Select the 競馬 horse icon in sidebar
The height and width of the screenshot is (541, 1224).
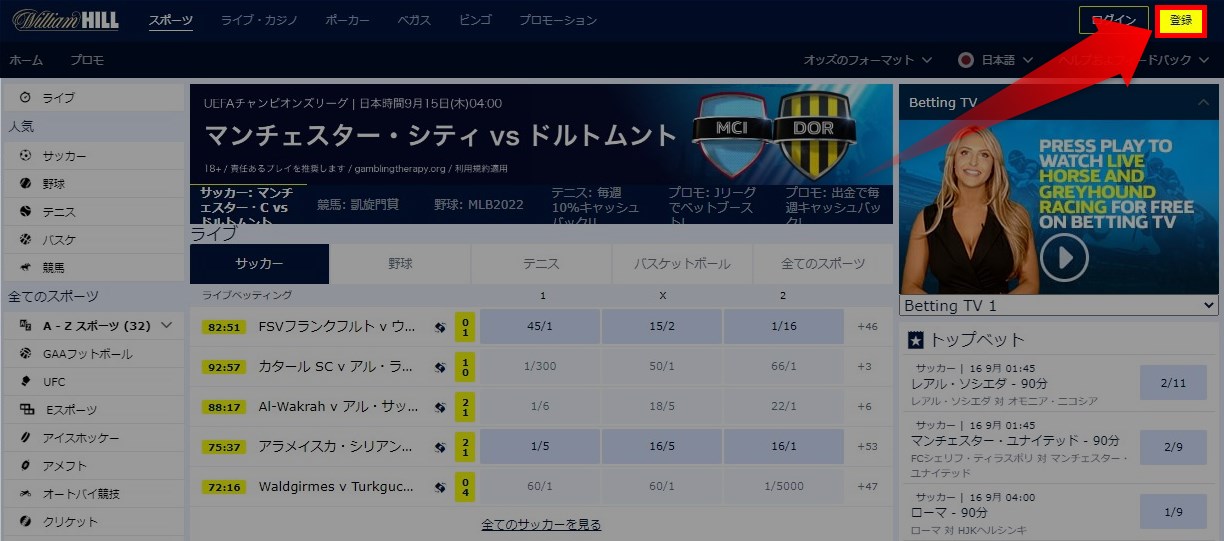point(25,268)
